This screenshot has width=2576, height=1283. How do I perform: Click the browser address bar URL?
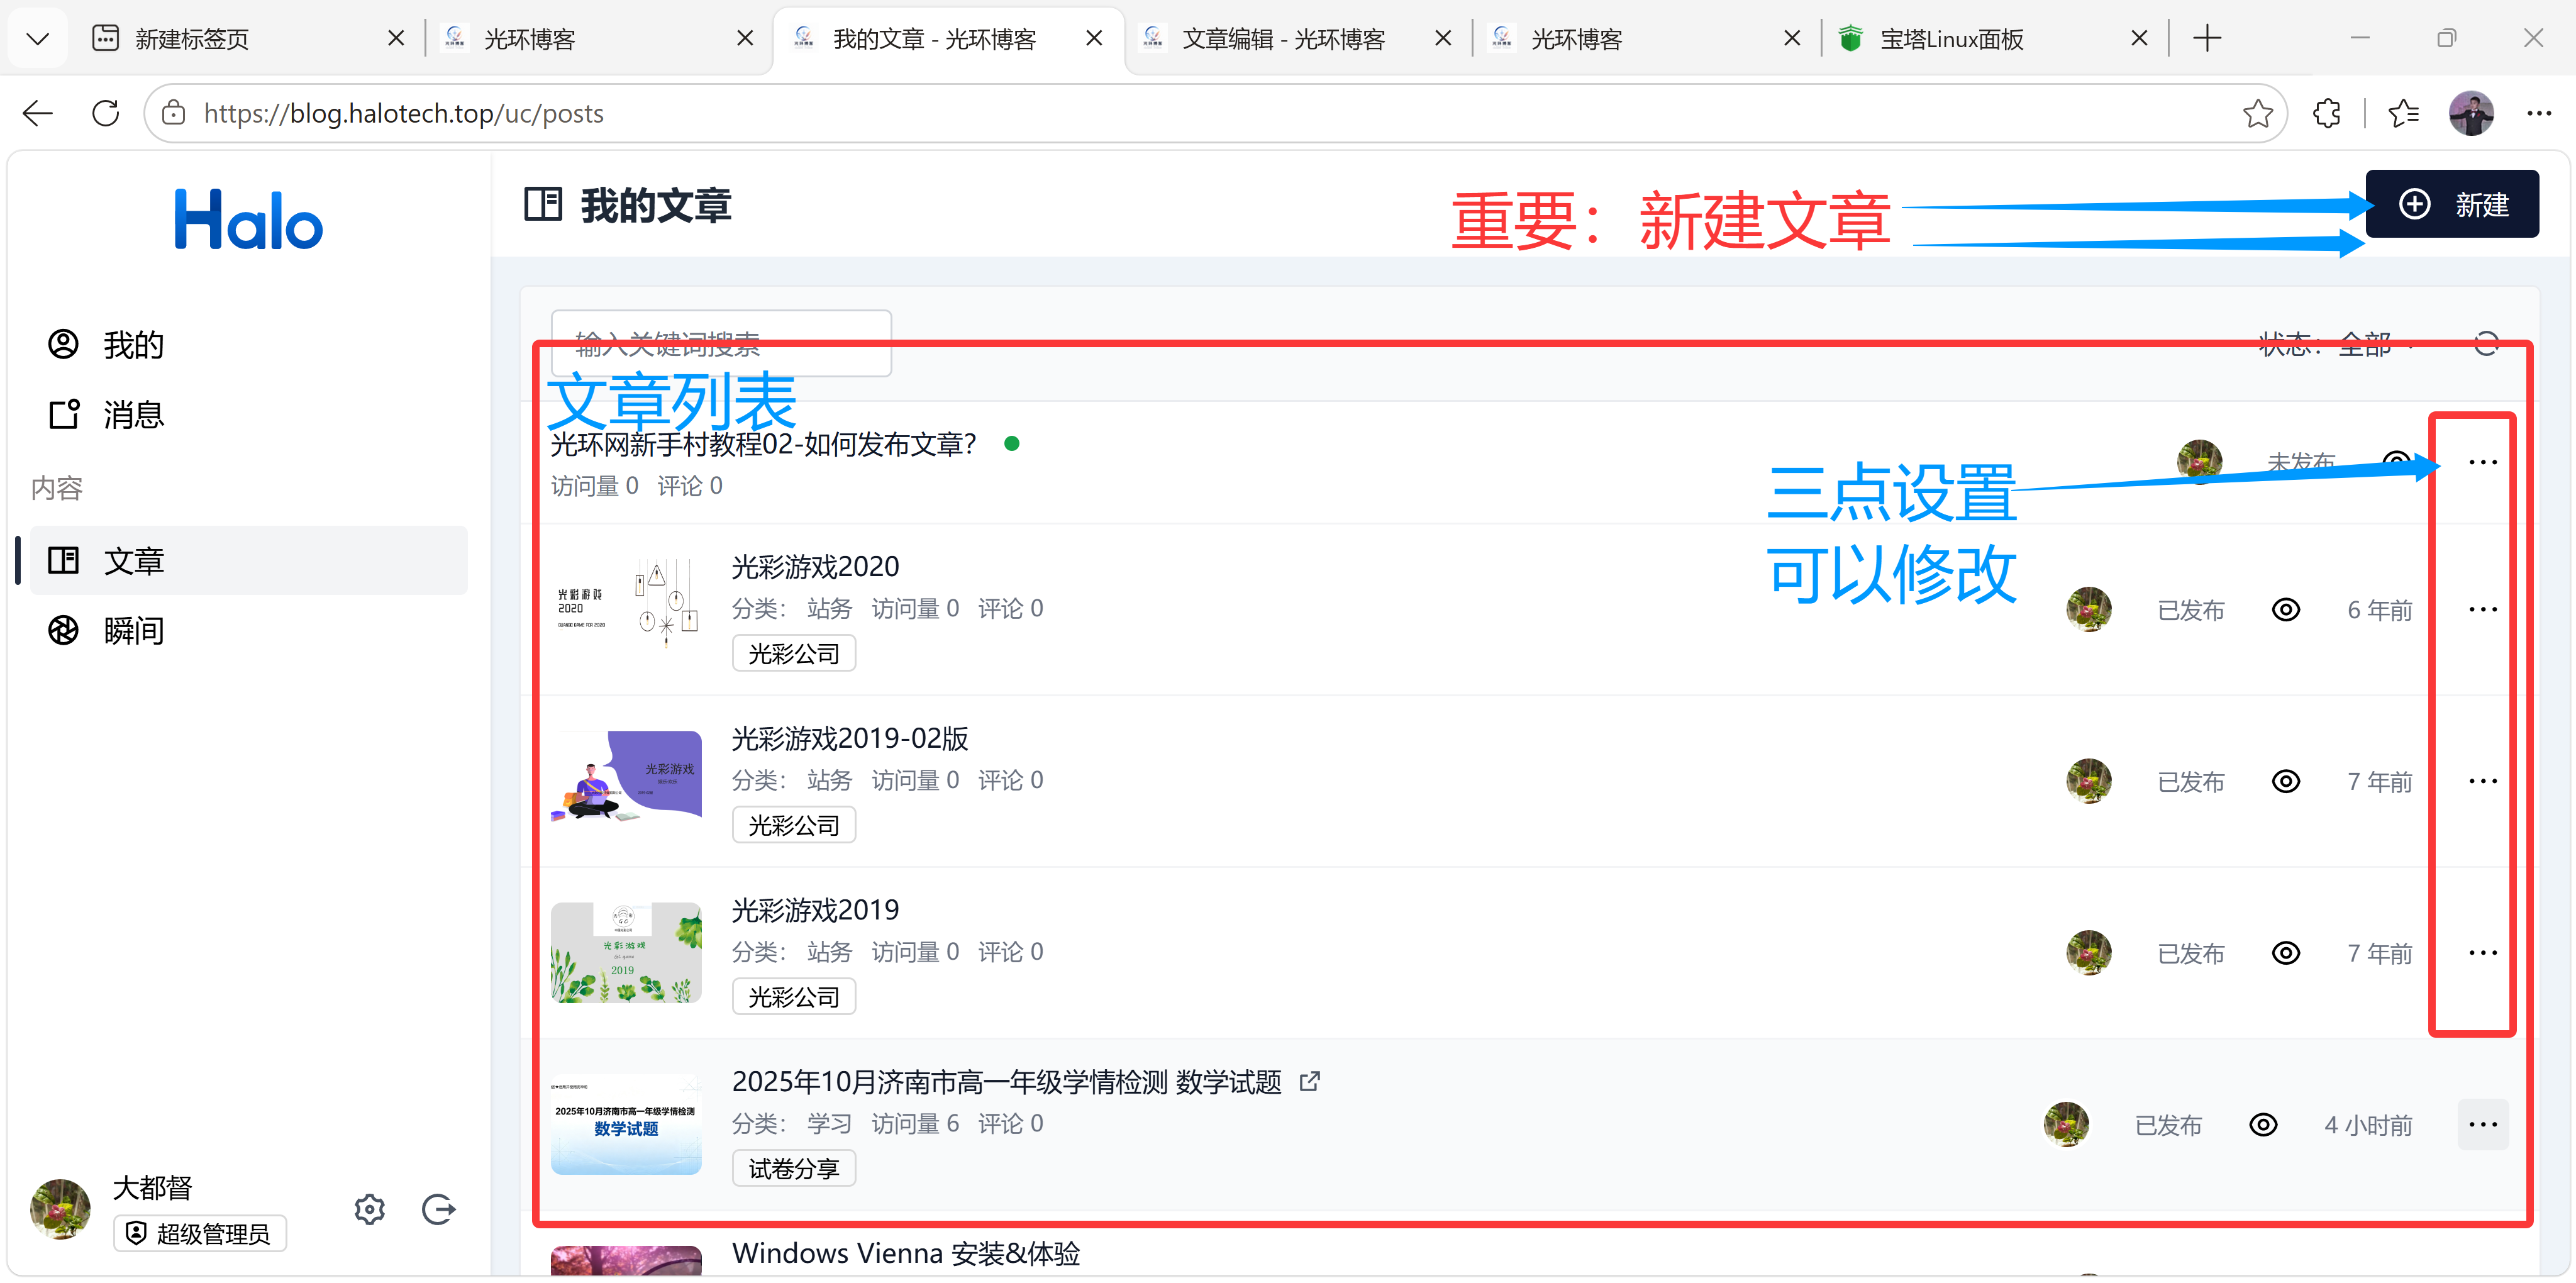pos(404,113)
